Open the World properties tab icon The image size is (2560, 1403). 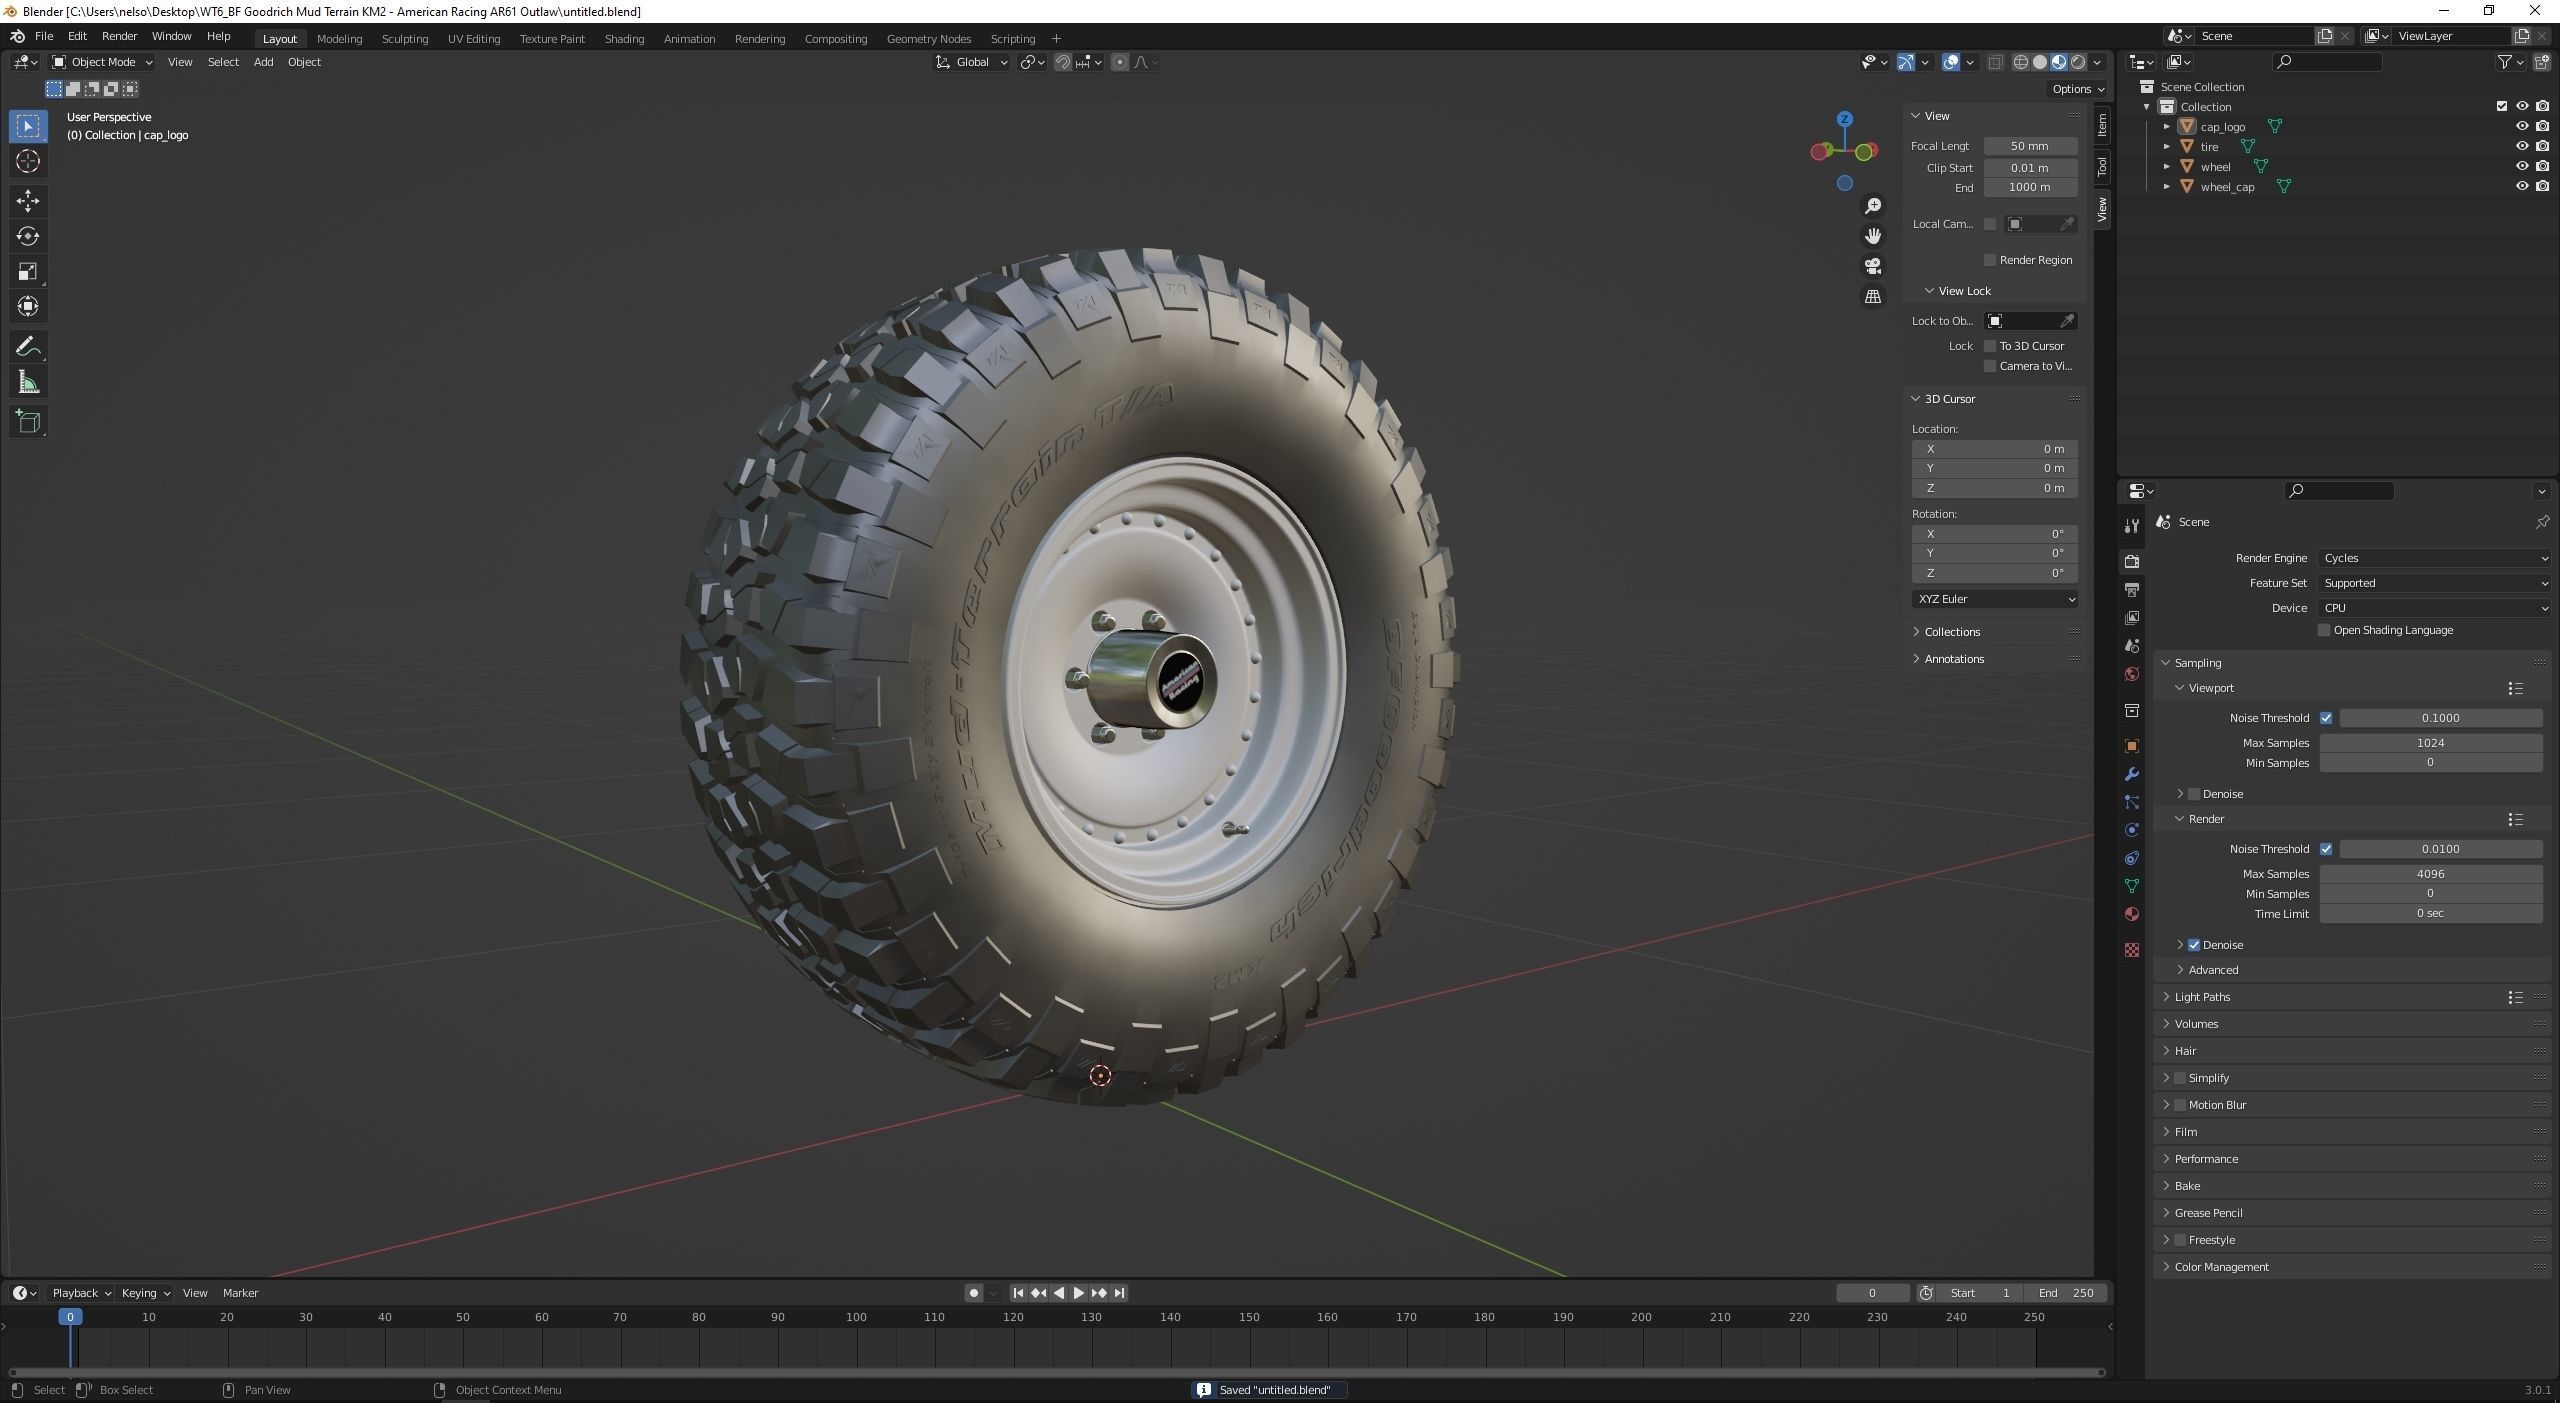click(x=2132, y=674)
